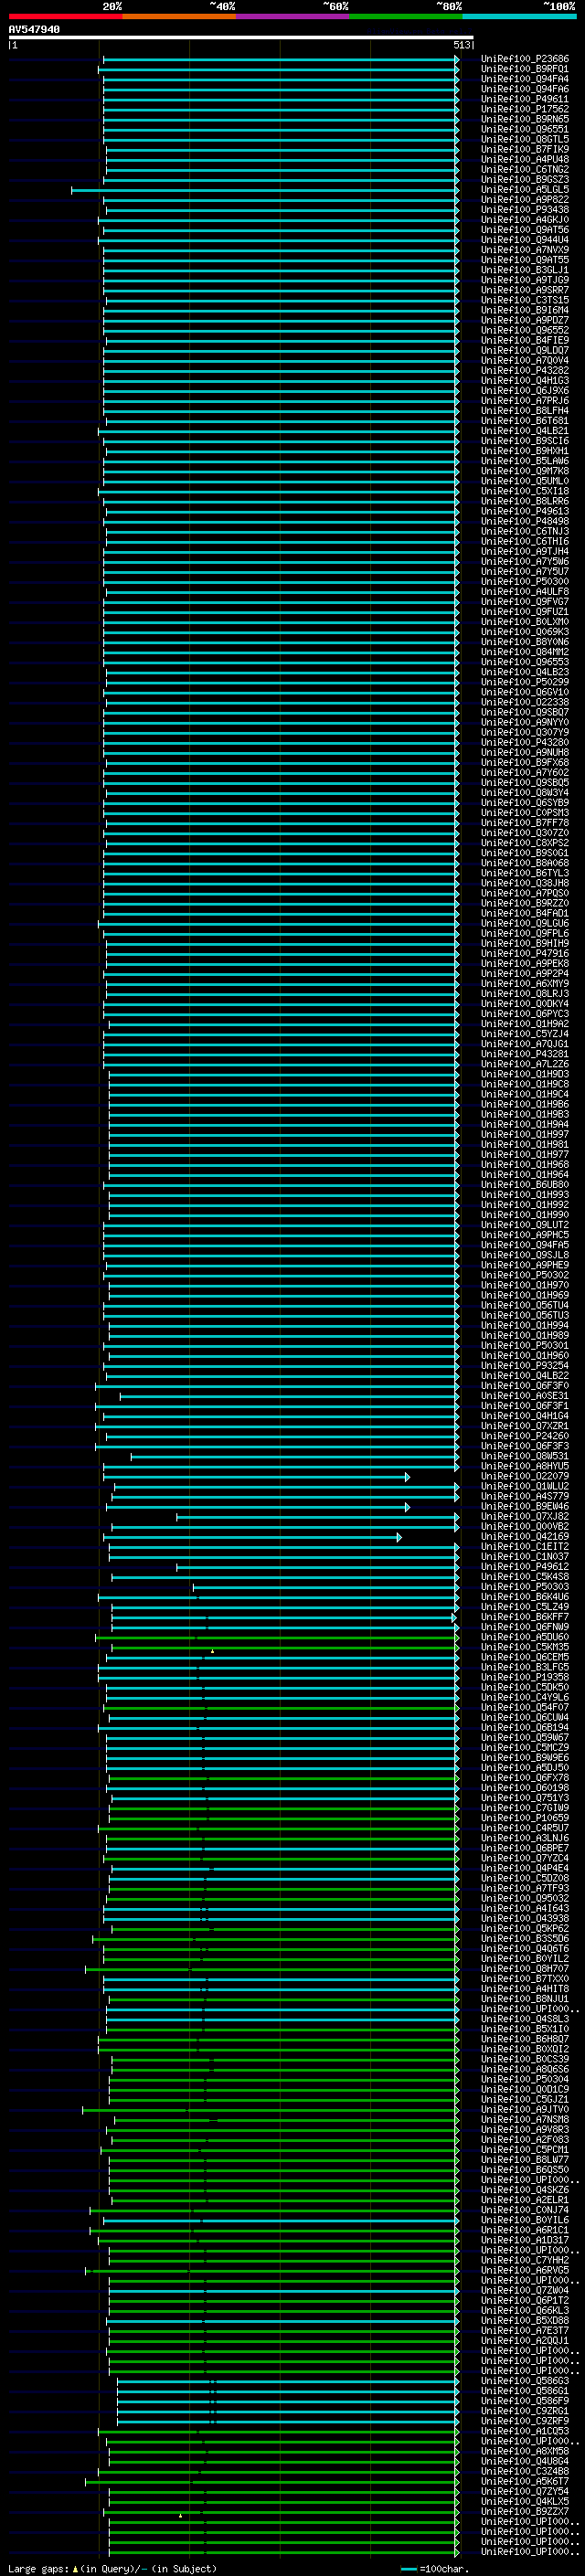Select label UniRef100_Q7XJ82
This screenshot has width=585, height=2576.
point(525,1516)
